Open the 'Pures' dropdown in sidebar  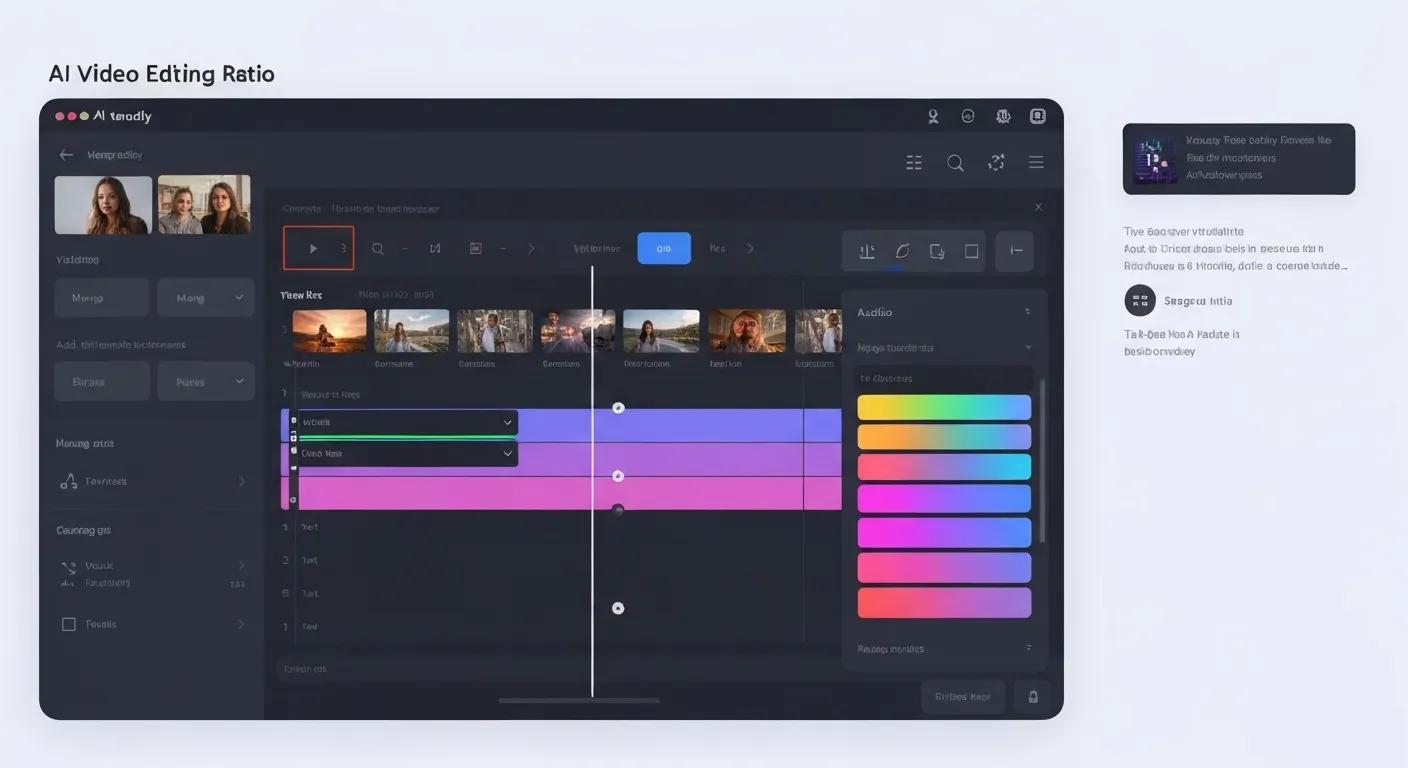click(206, 382)
